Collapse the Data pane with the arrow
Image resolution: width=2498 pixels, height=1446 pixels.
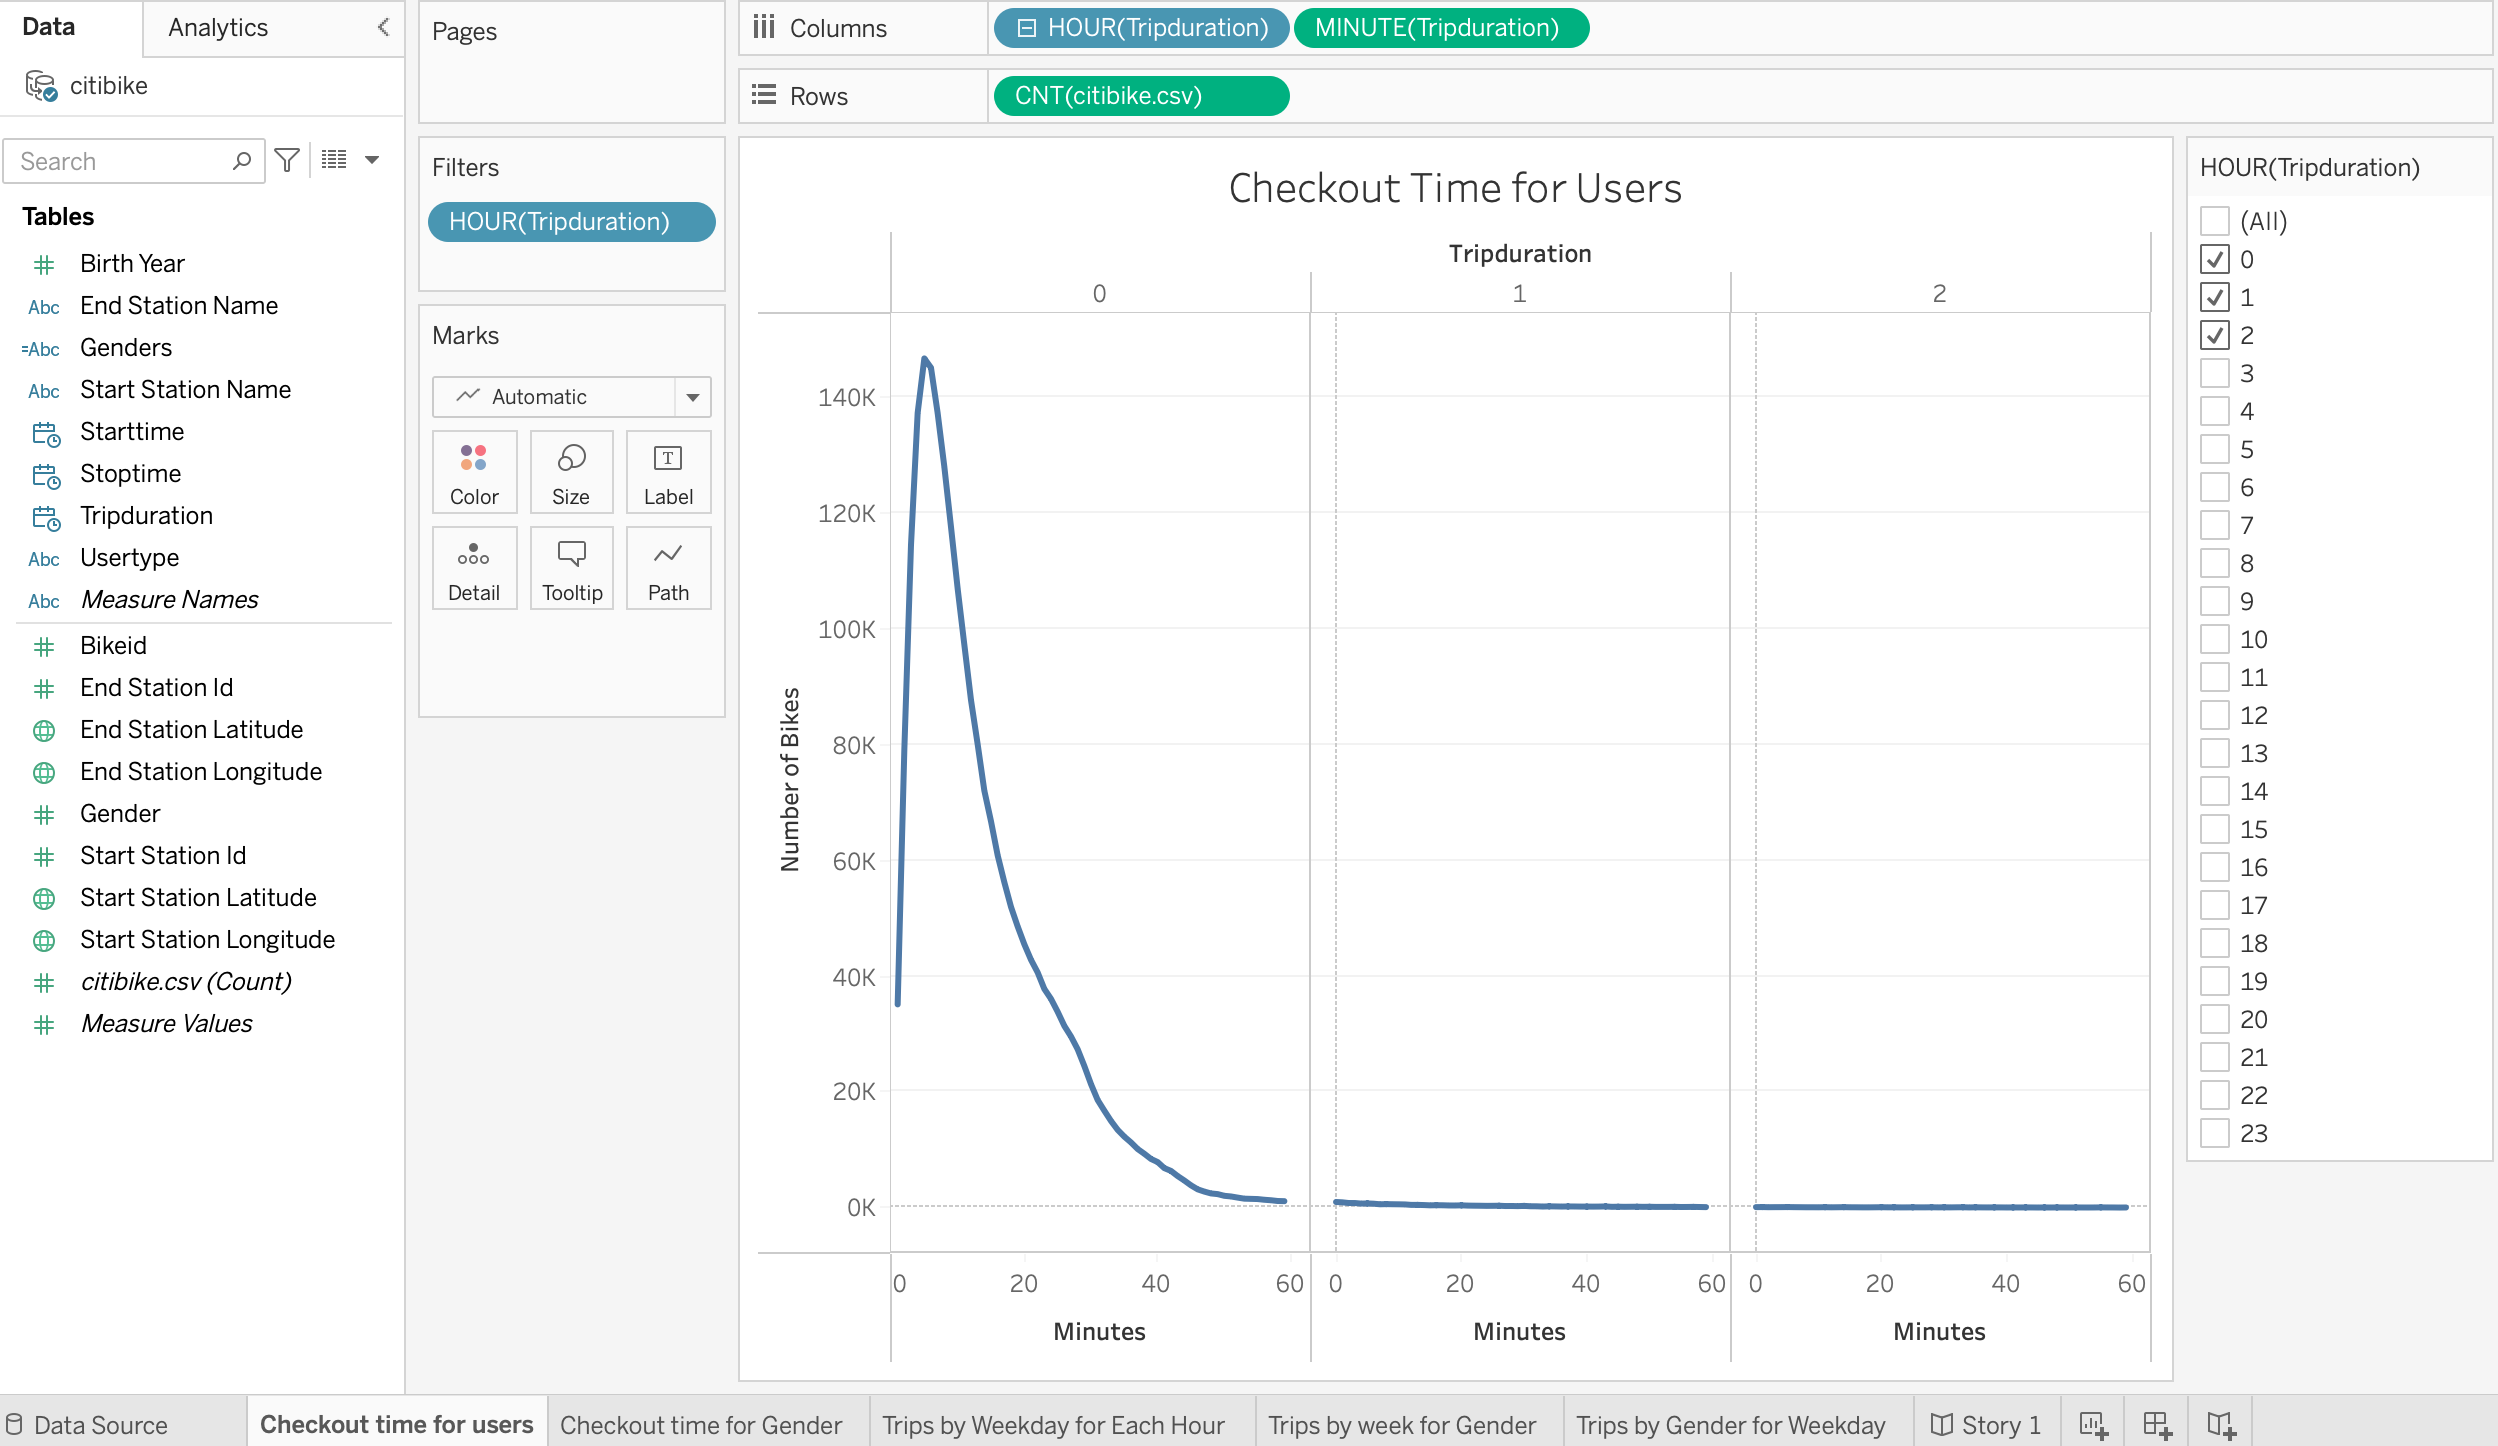pos(383,27)
